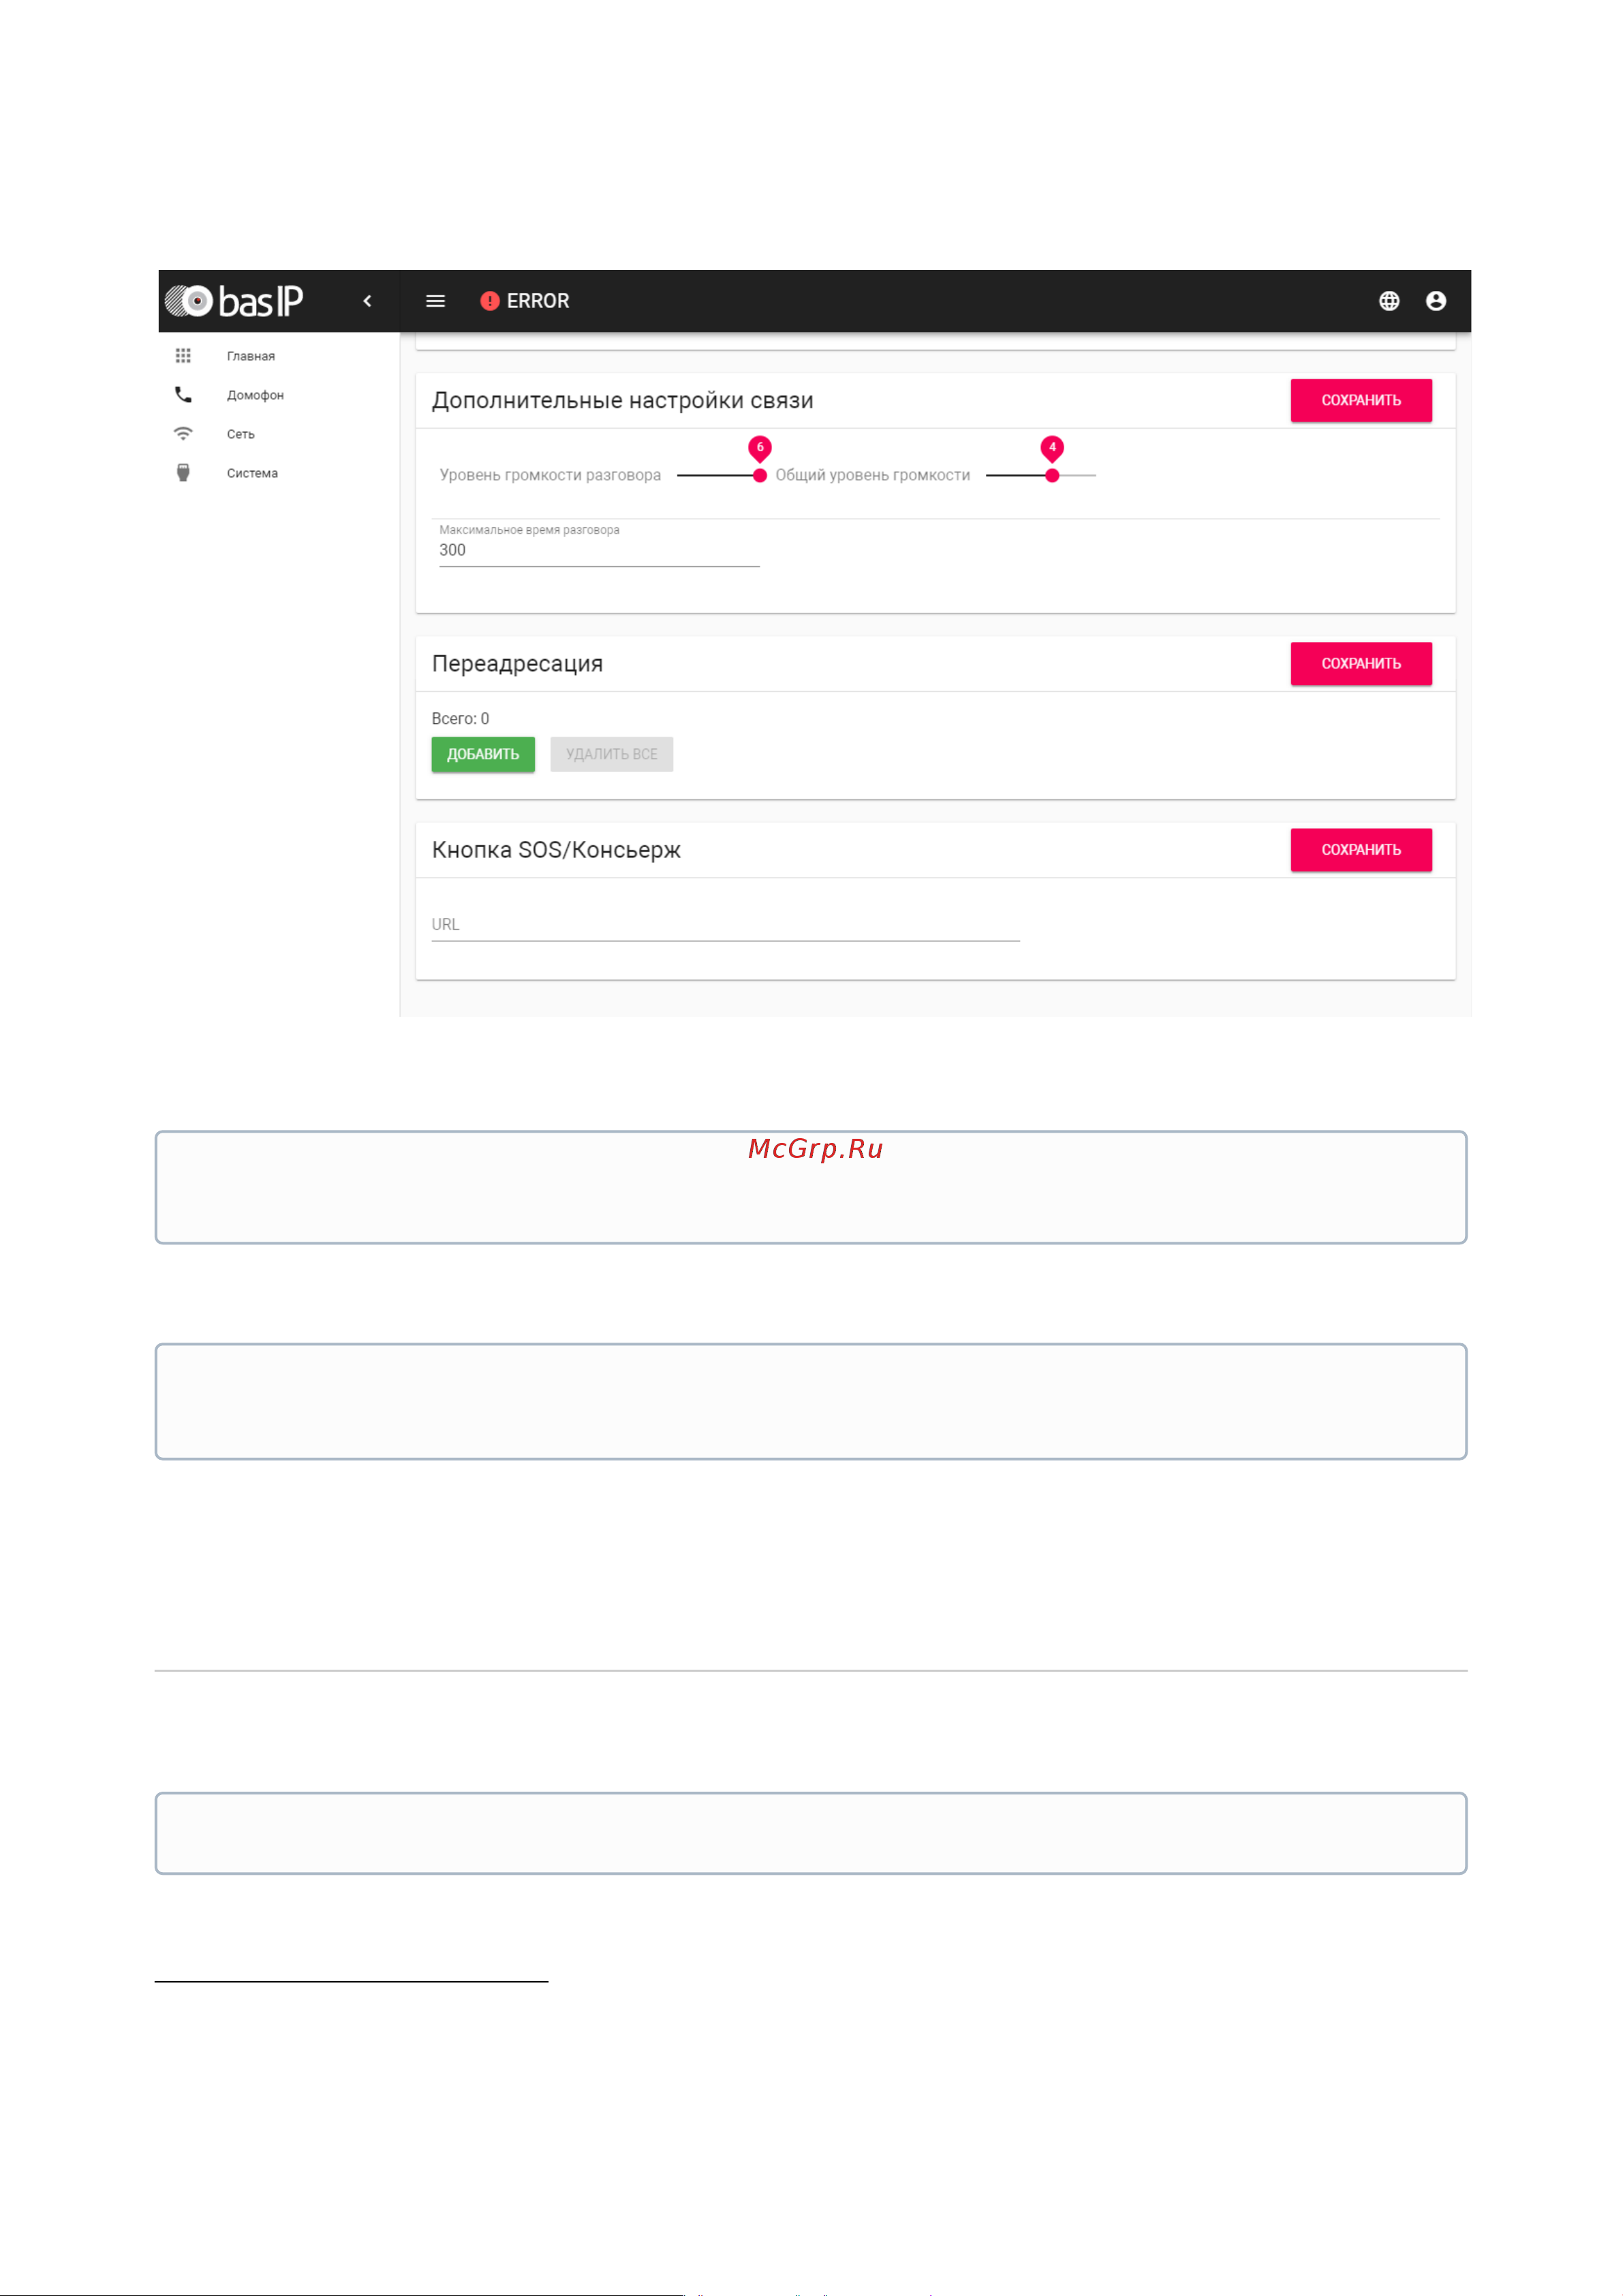Save Дополнительные настройки связи section
The height and width of the screenshot is (2296, 1623).
point(1361,400)
